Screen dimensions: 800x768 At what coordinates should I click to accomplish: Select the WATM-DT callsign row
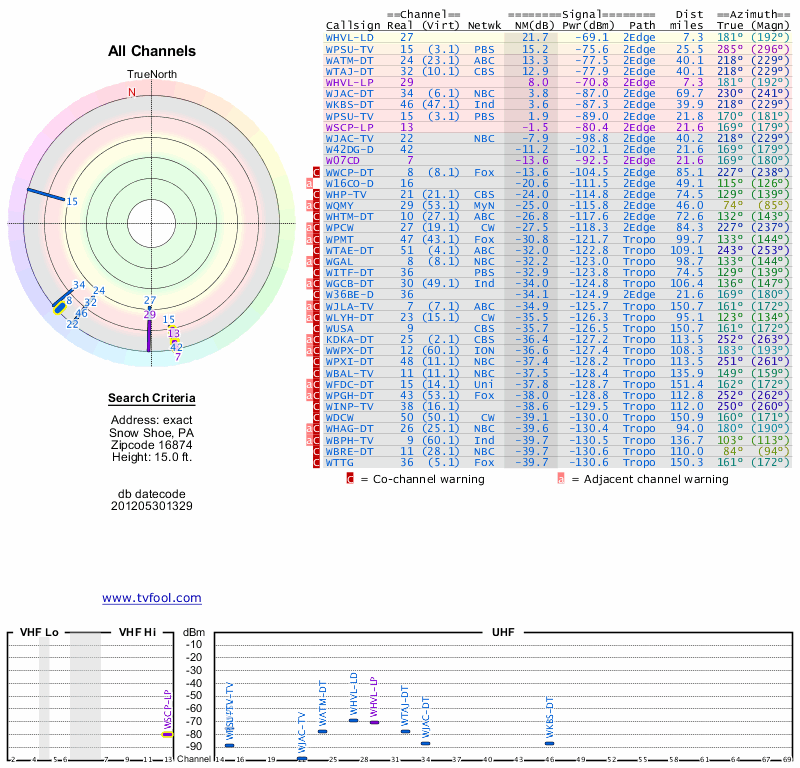tap(350, 59)
